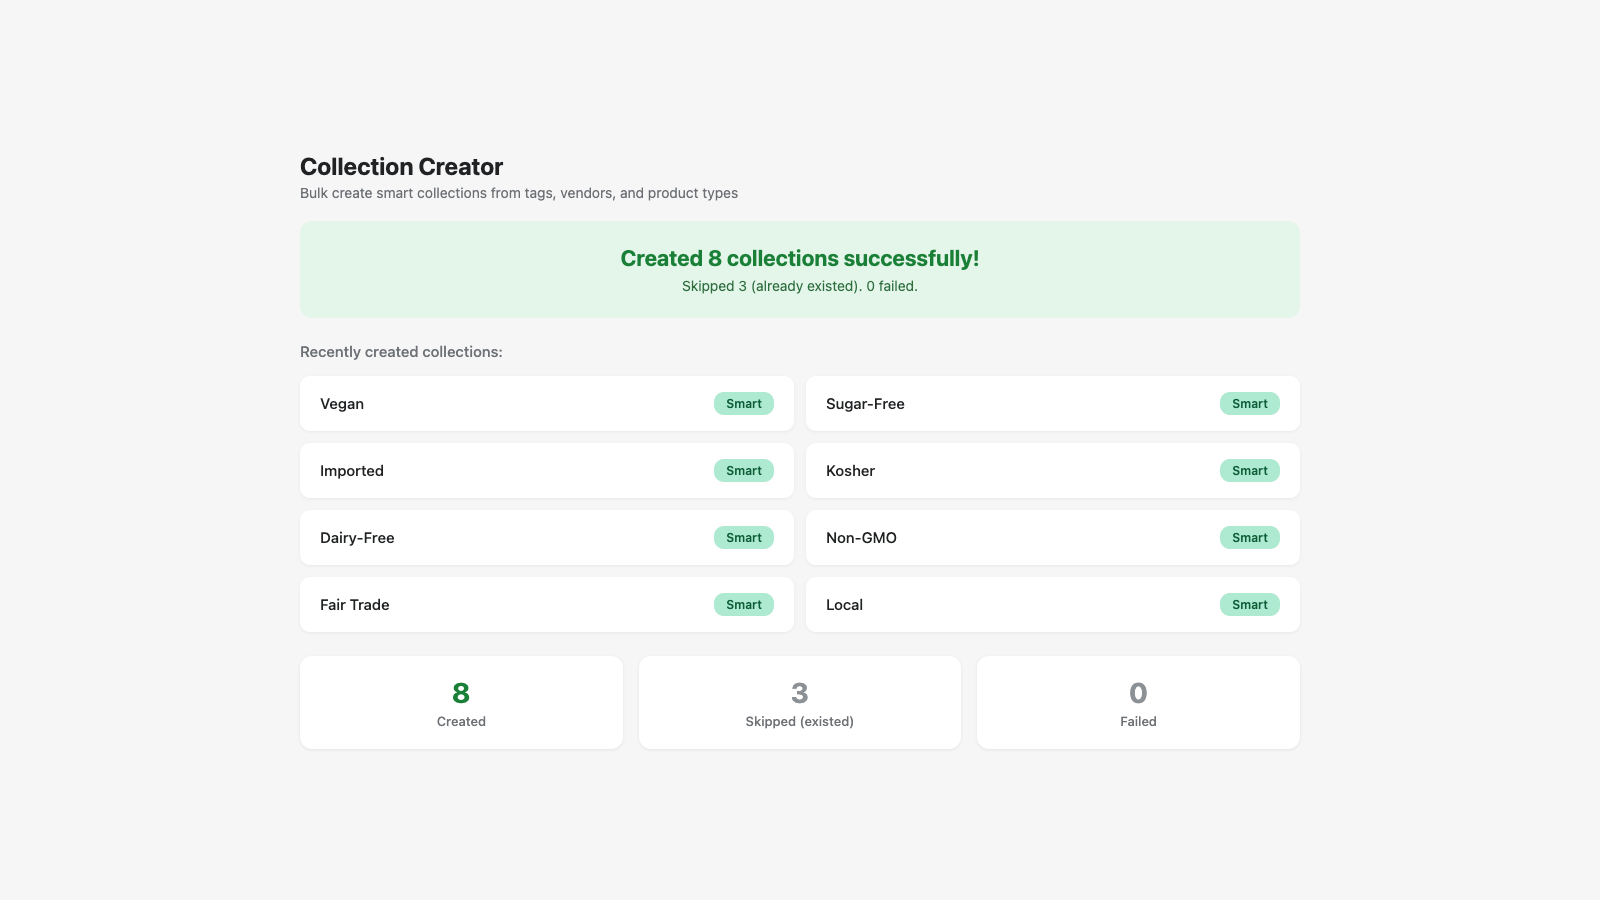Screen dimensions: 1600x900
Task: Click the Kosher collection name
Action: point(850,471)
